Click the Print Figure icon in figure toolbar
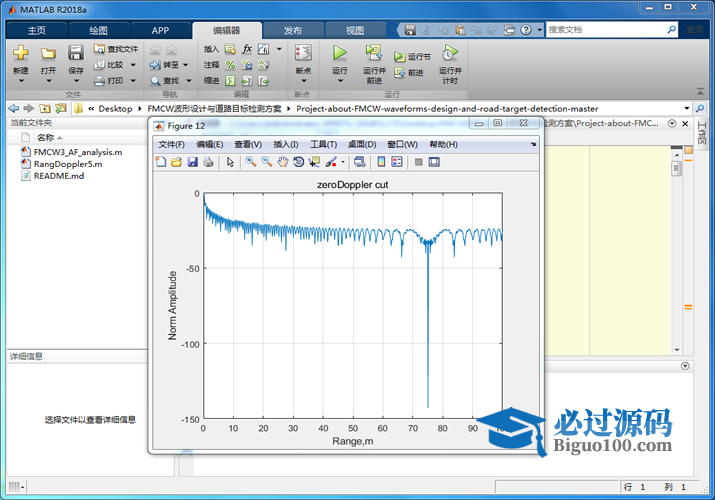 (208, 162)
